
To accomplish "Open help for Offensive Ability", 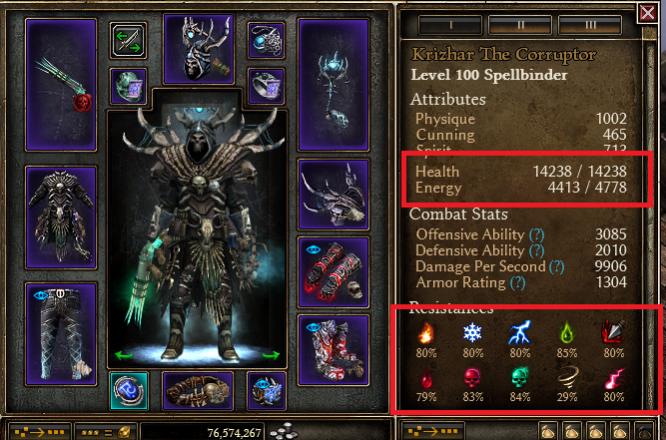I will pos(536,235).
